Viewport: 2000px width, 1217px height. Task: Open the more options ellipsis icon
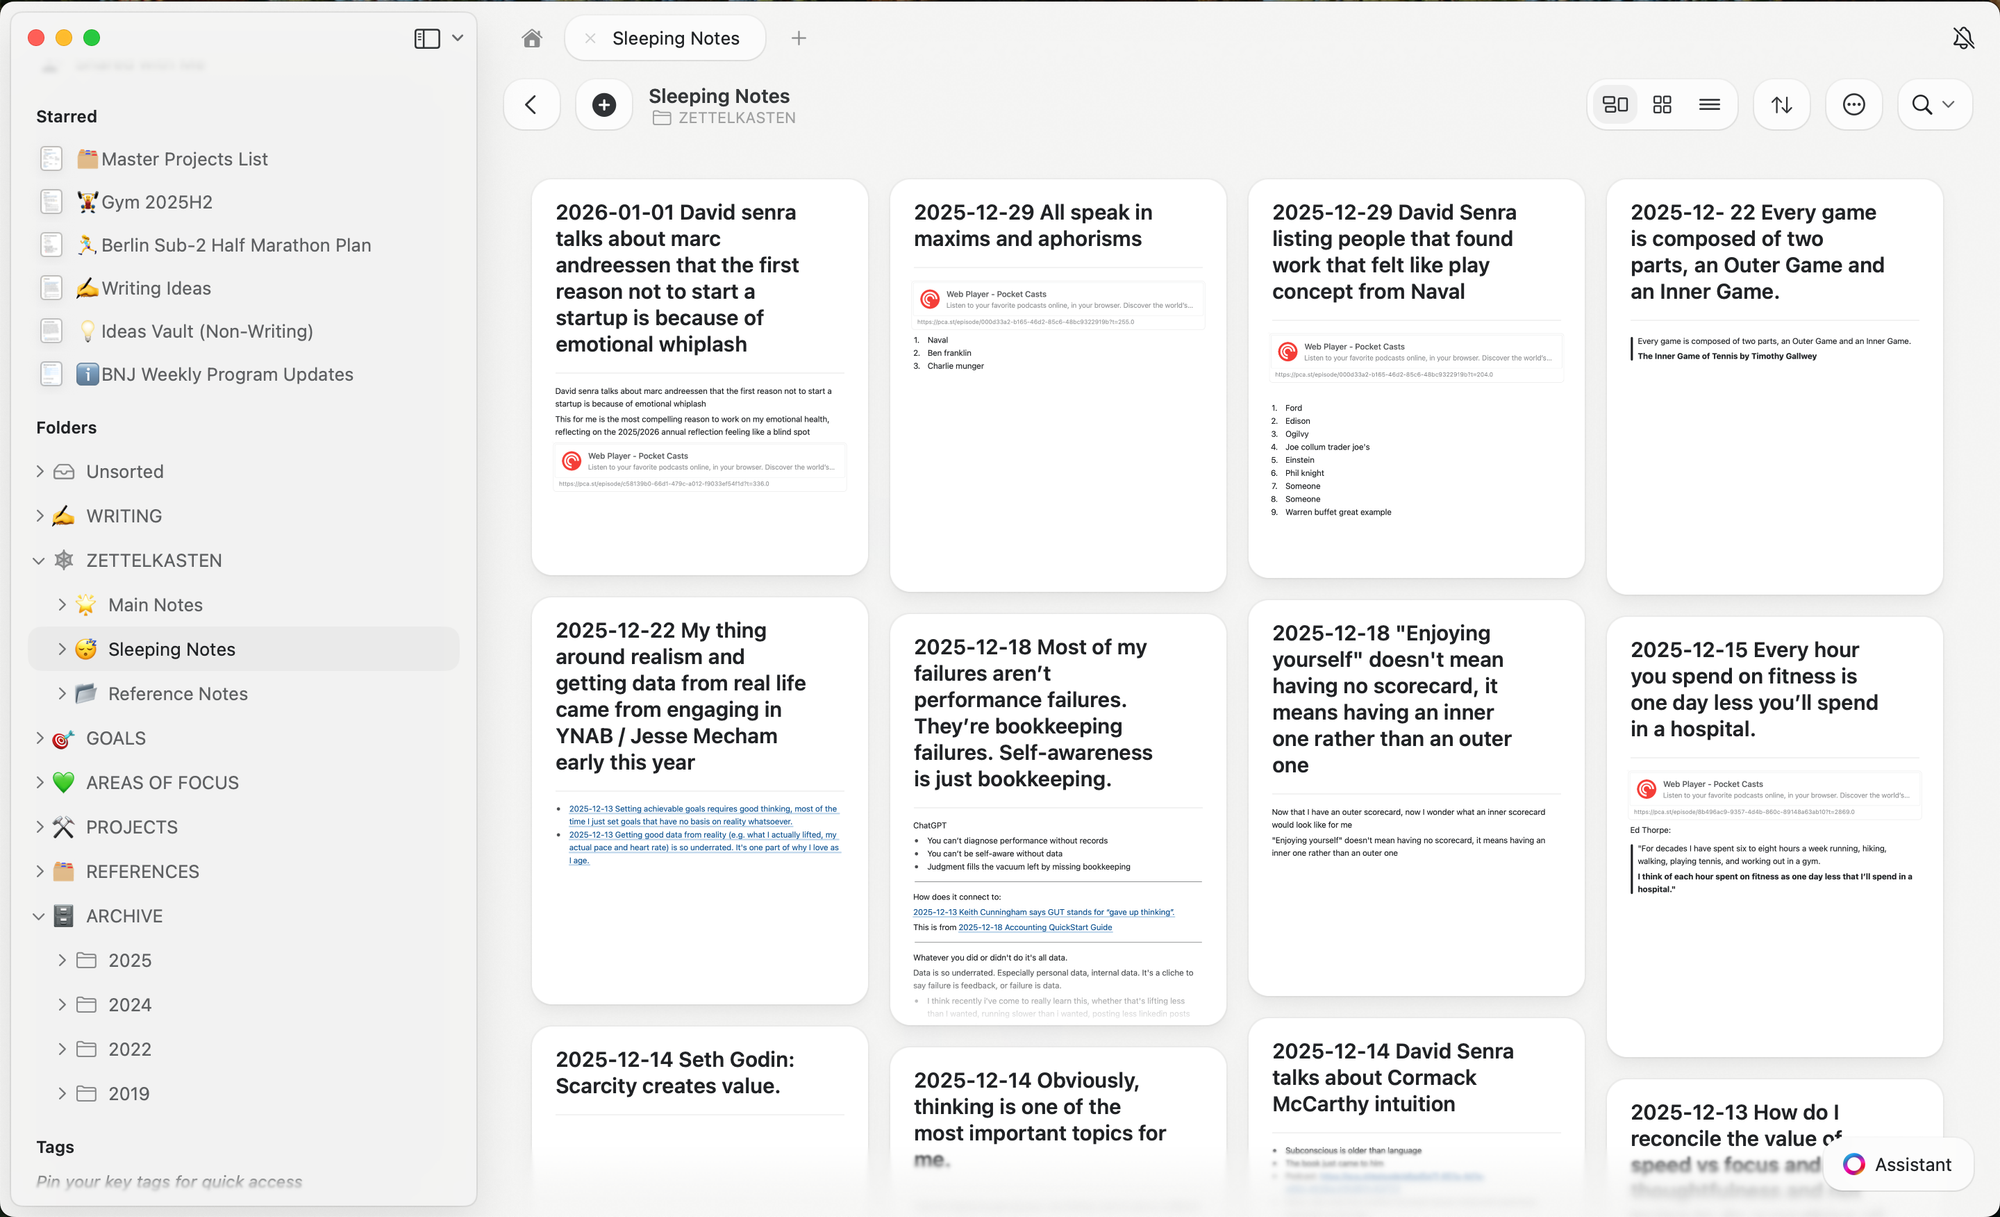pos(1854,105)
